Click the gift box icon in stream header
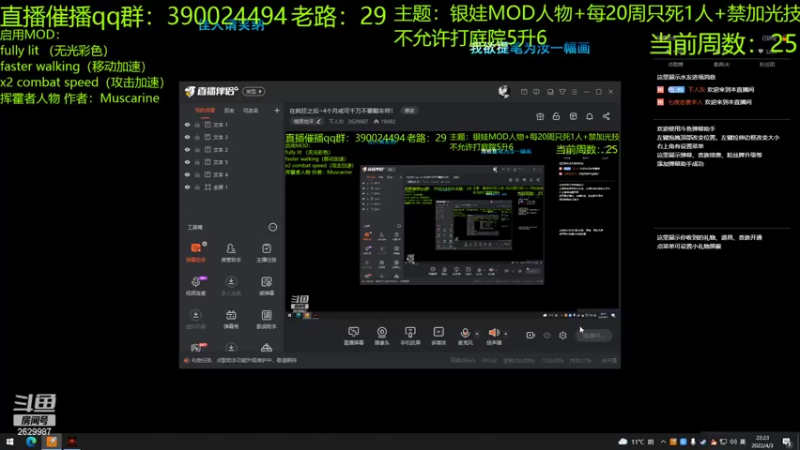800x450 pixels. point(540,116)
